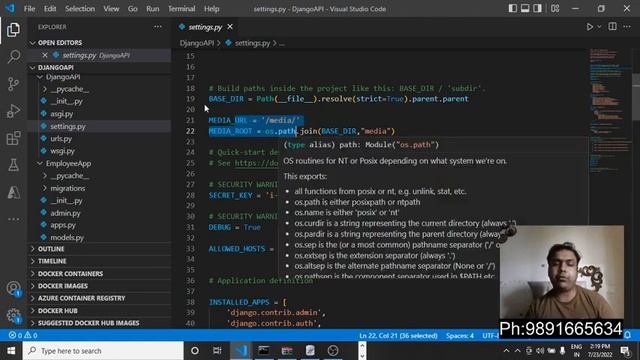
Task: Toggle secondary side bar layout icon
Action: pos(538,9)
